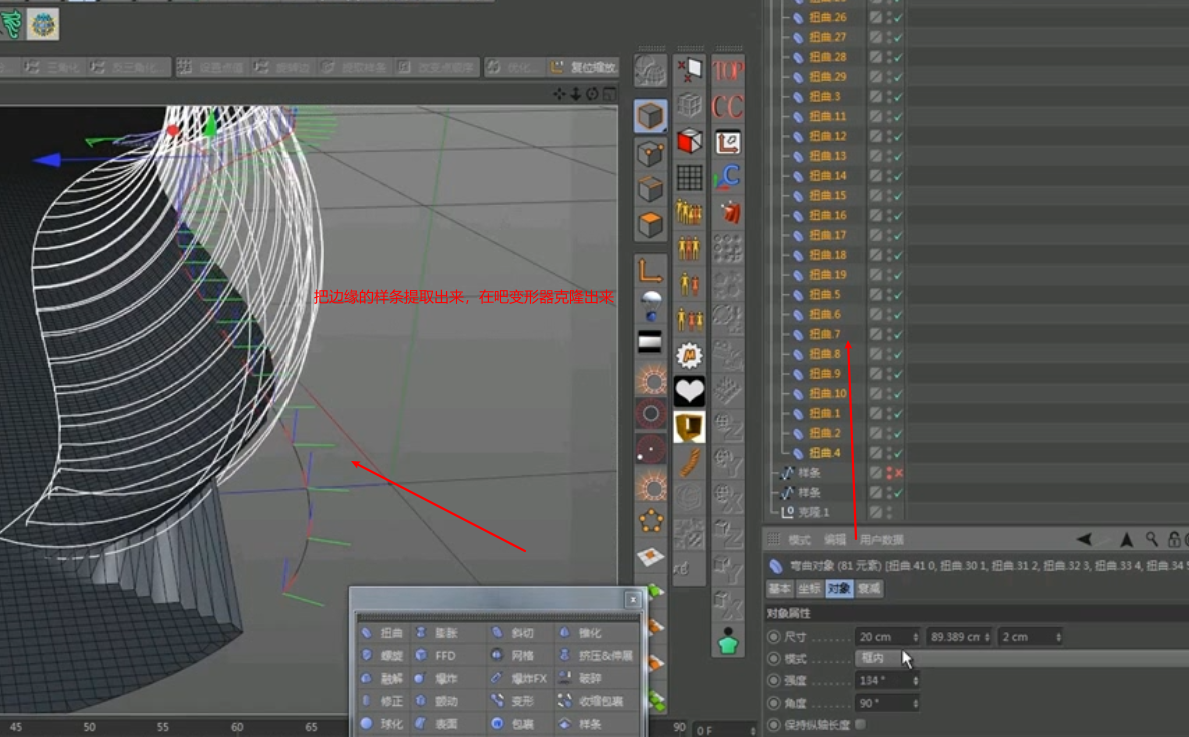Open the attribute panel 编辑 menu

(834, 540)
